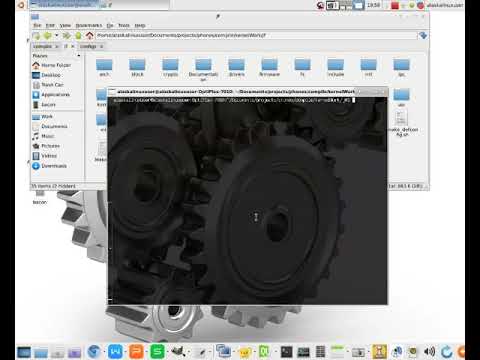The width and height of the screenshot is (480, 360).
Task: Switch to the configs tab
Action: pyautogui.click(x=88, y=46)
